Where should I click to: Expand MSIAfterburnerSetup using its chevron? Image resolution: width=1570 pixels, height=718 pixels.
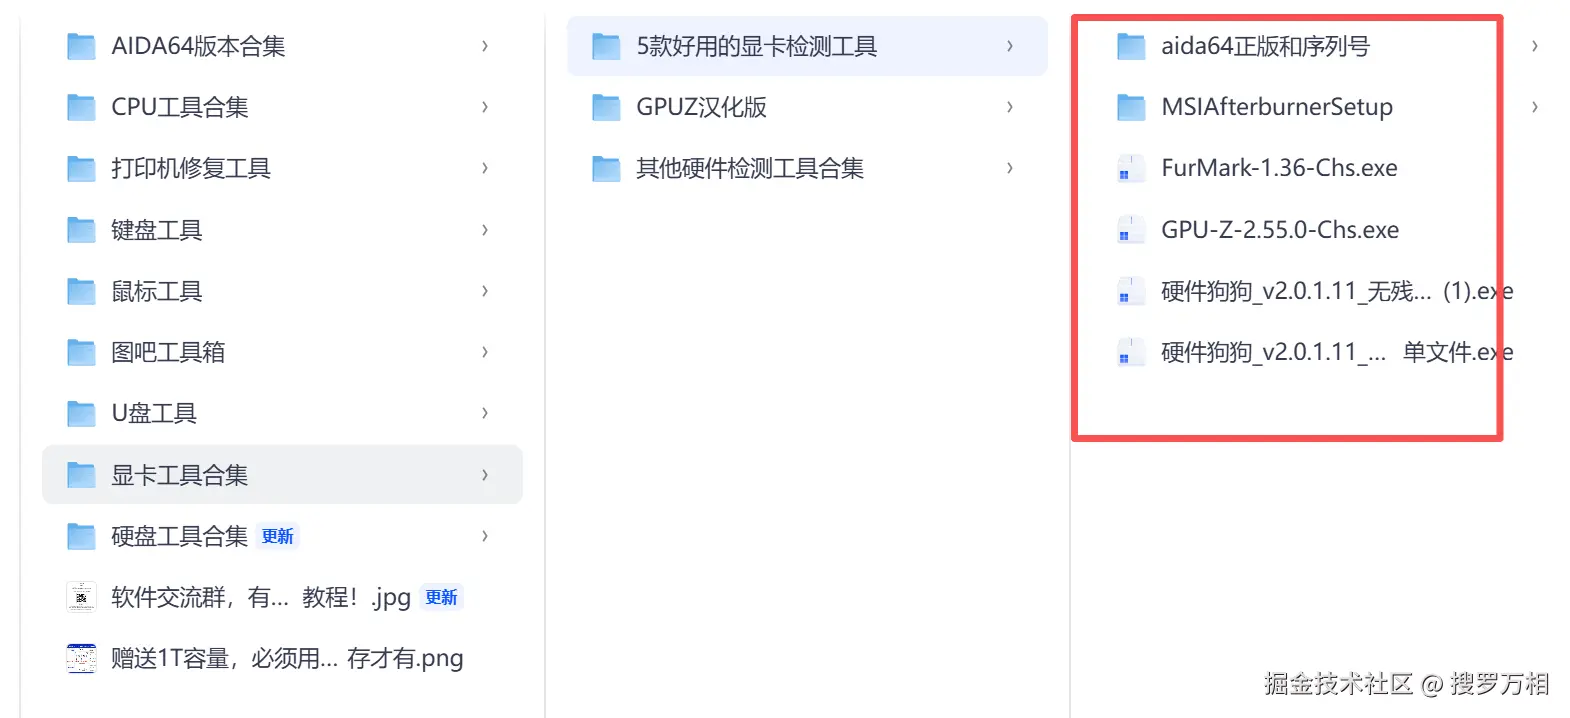tap(1535, 107)
